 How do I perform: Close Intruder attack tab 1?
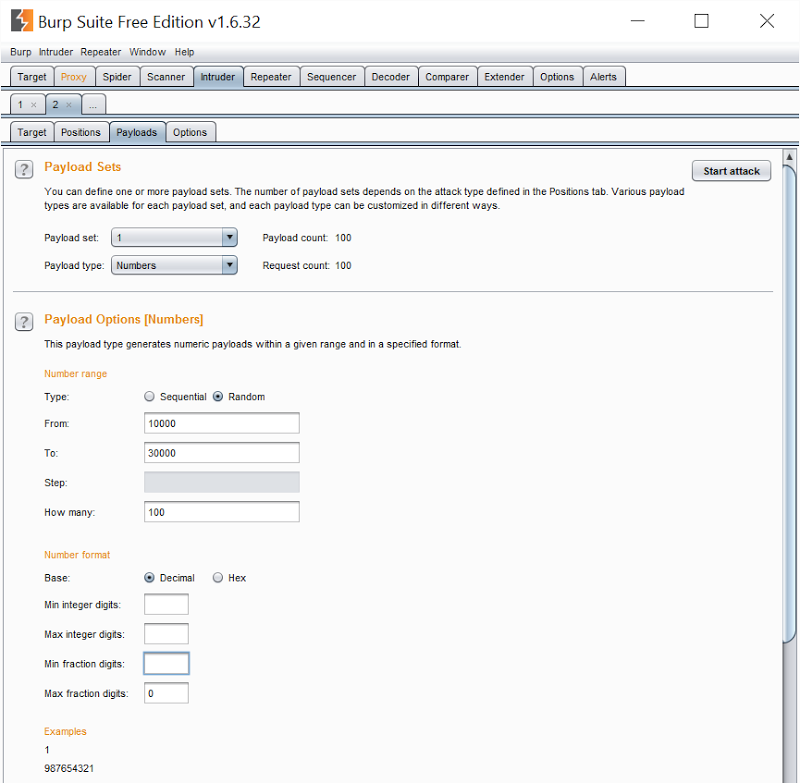tap(34, 104)
